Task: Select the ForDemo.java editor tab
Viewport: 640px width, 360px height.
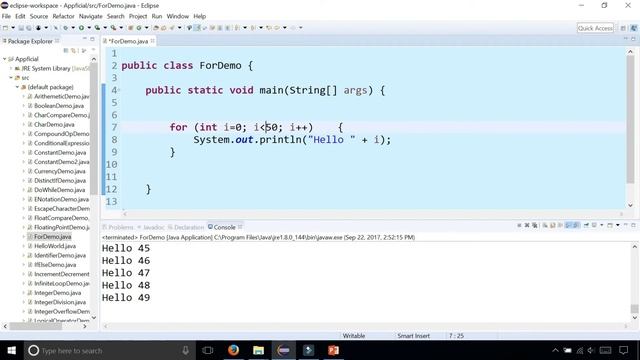Action: coord(128,41)
